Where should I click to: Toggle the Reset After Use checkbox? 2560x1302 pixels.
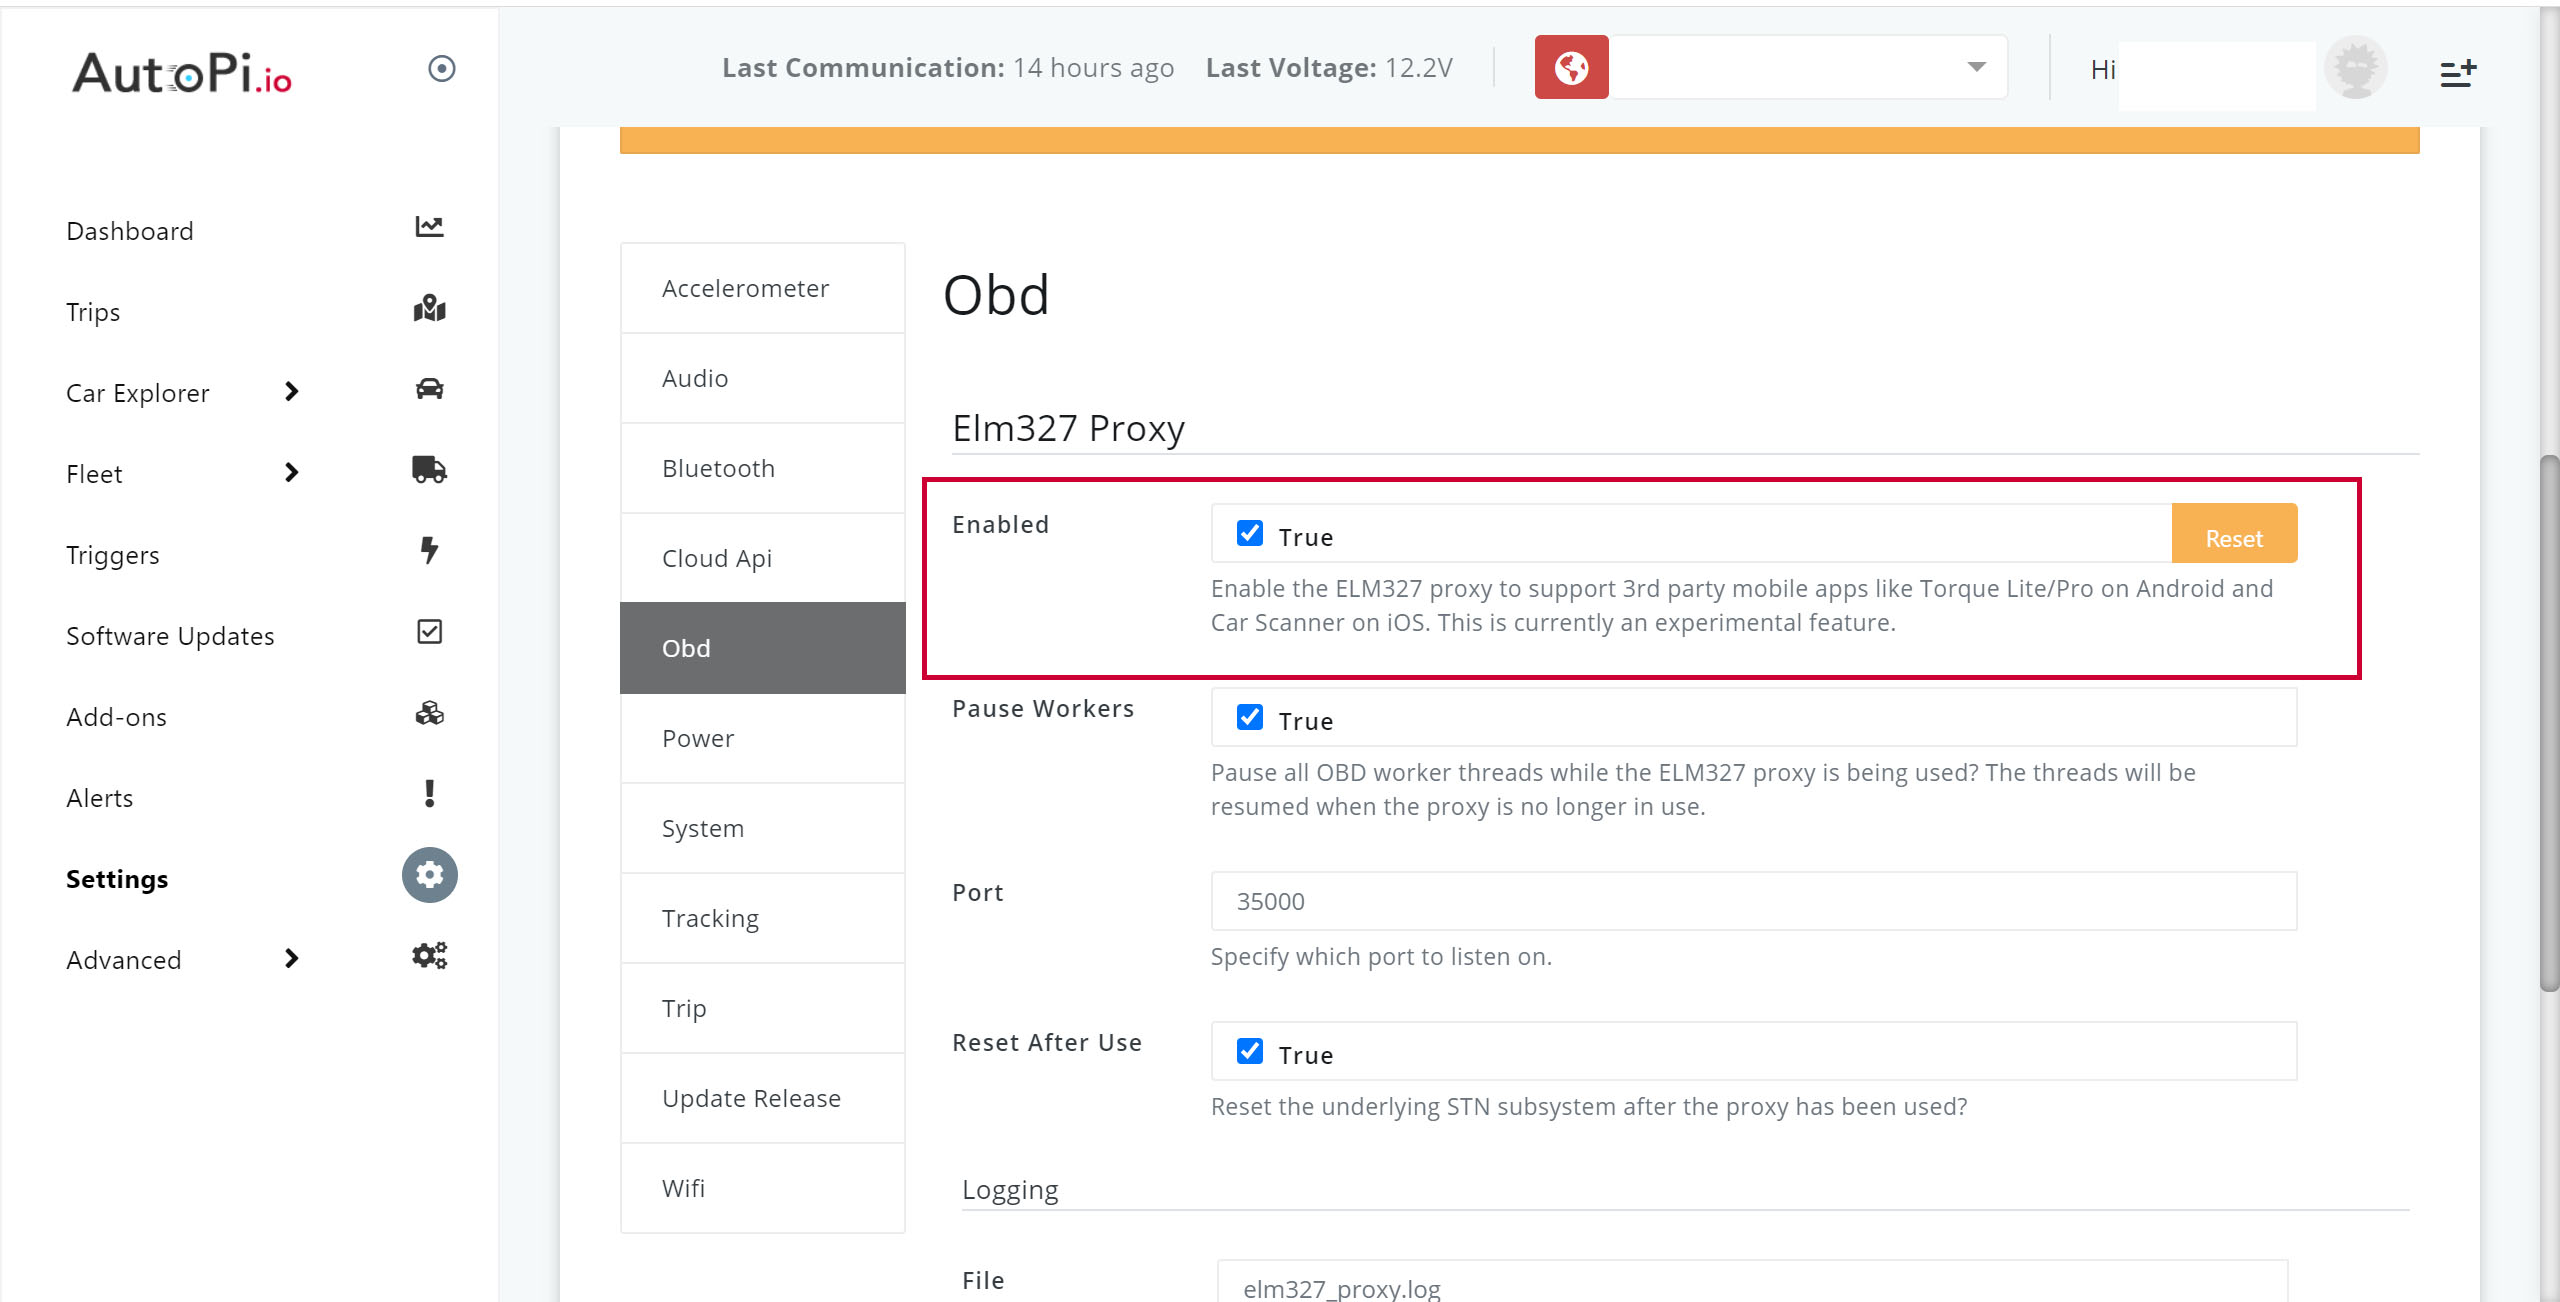(1250, 1053)
